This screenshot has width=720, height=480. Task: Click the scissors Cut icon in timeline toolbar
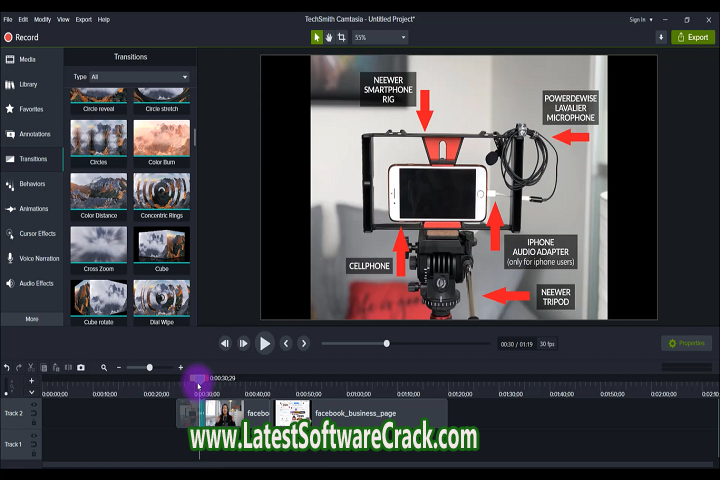pos(31,367)
